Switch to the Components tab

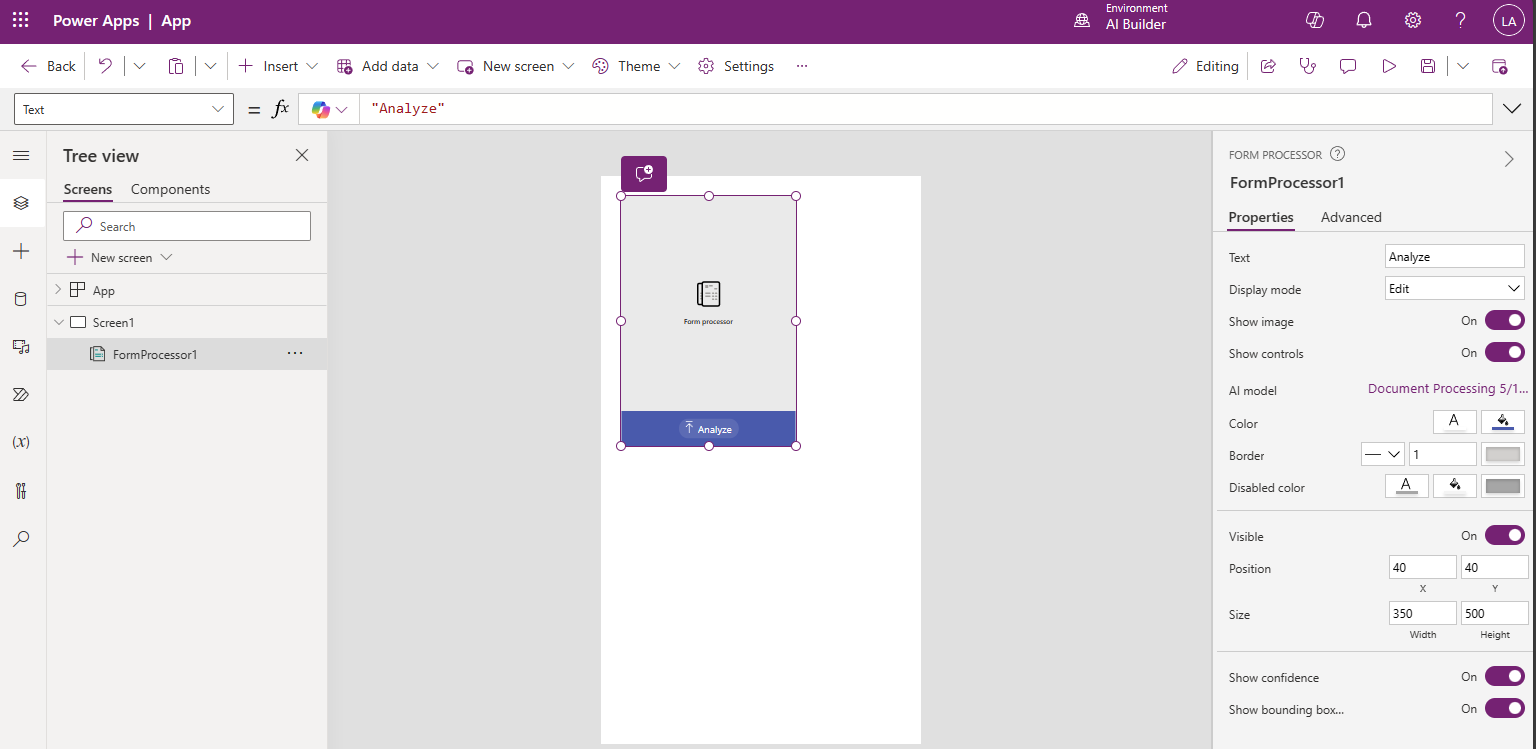170,189
